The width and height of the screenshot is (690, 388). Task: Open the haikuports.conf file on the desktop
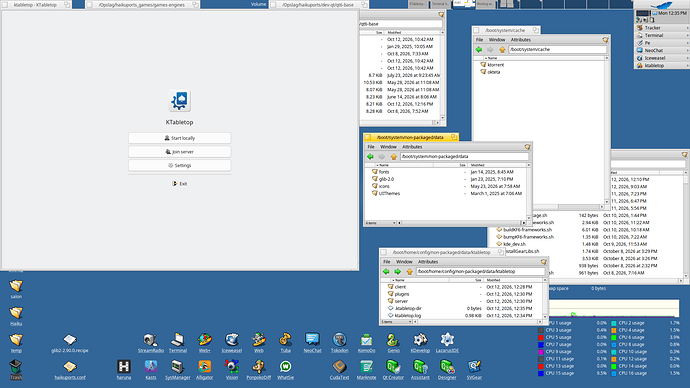point(70,370)
